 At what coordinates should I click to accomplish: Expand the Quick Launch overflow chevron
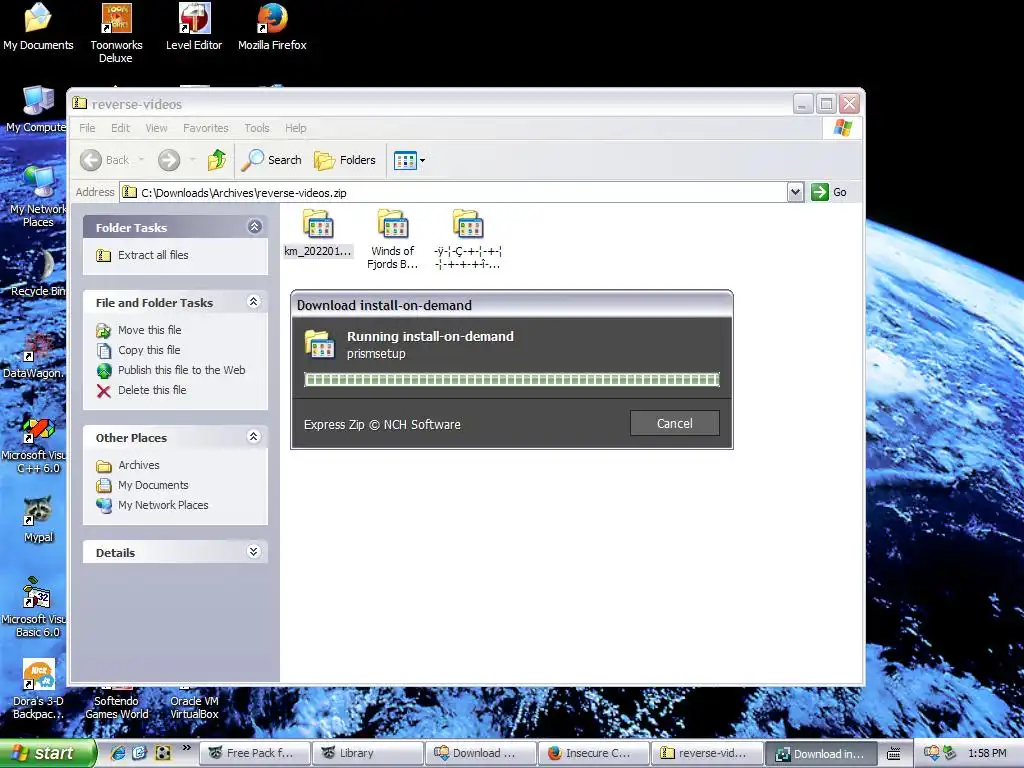click(187, 748)
